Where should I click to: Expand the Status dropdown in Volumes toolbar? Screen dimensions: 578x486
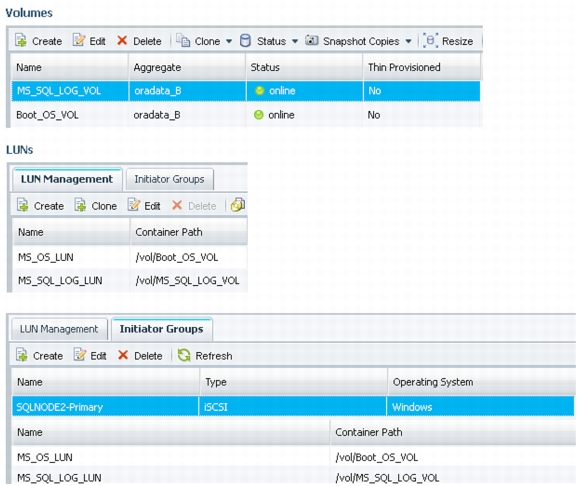[295, 41]
